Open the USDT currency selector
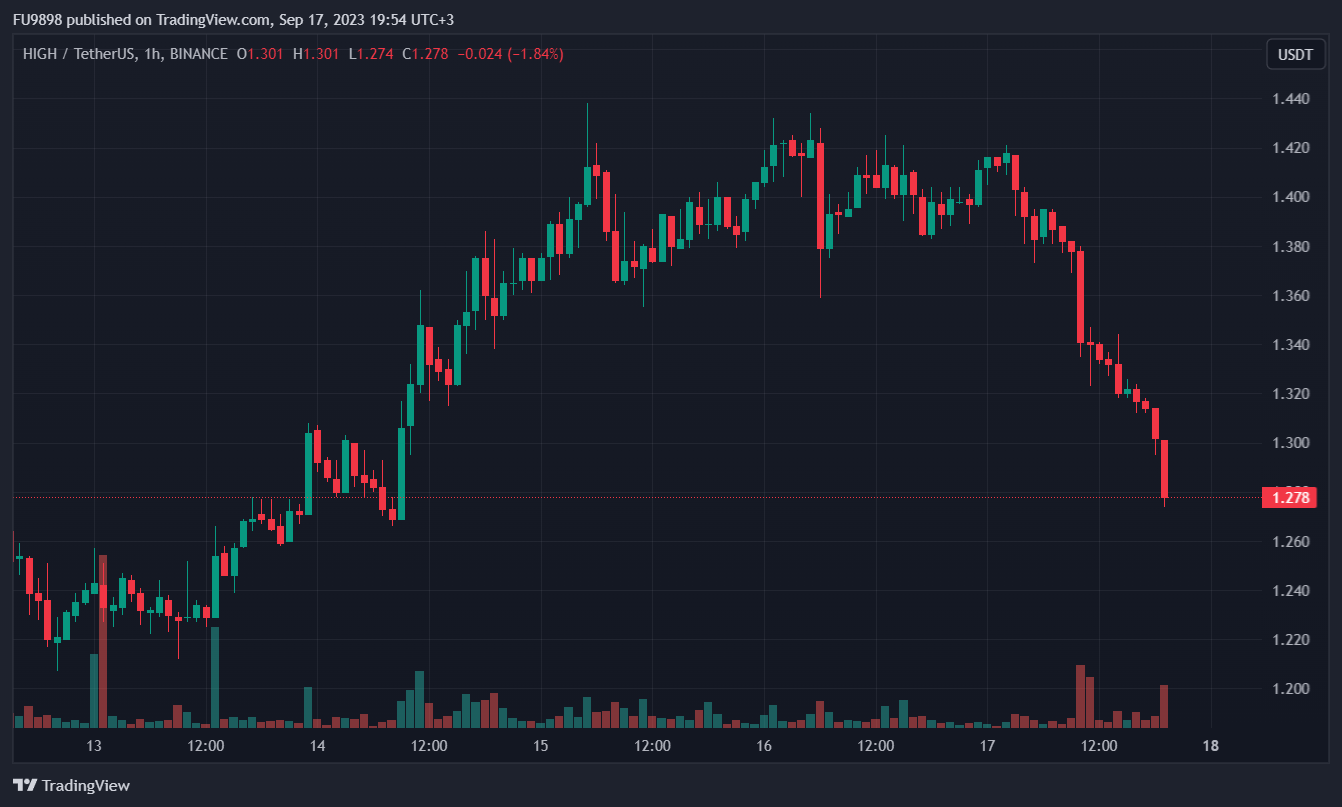This screenshot has height=807, width=1342. pyautogui.click(x=1296, y=54)
